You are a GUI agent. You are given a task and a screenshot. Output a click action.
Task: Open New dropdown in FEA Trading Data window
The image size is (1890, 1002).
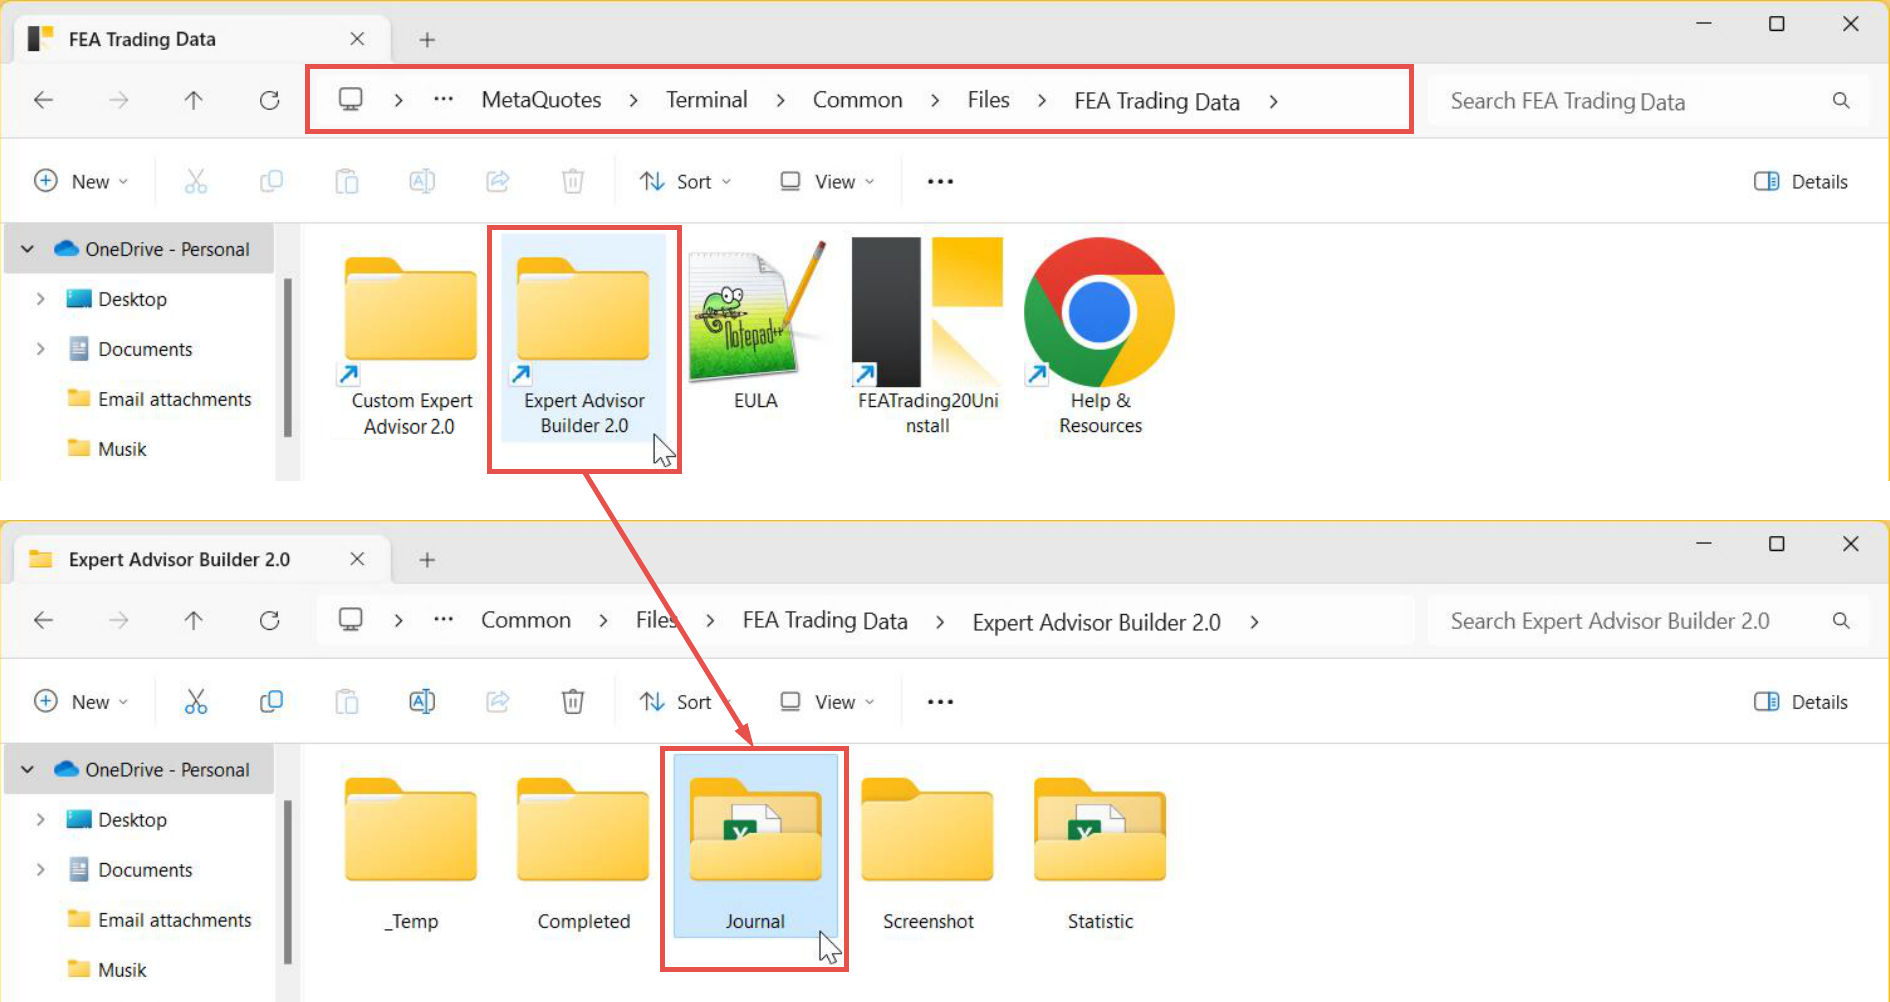pyautogui.click(x=82, y=181)
